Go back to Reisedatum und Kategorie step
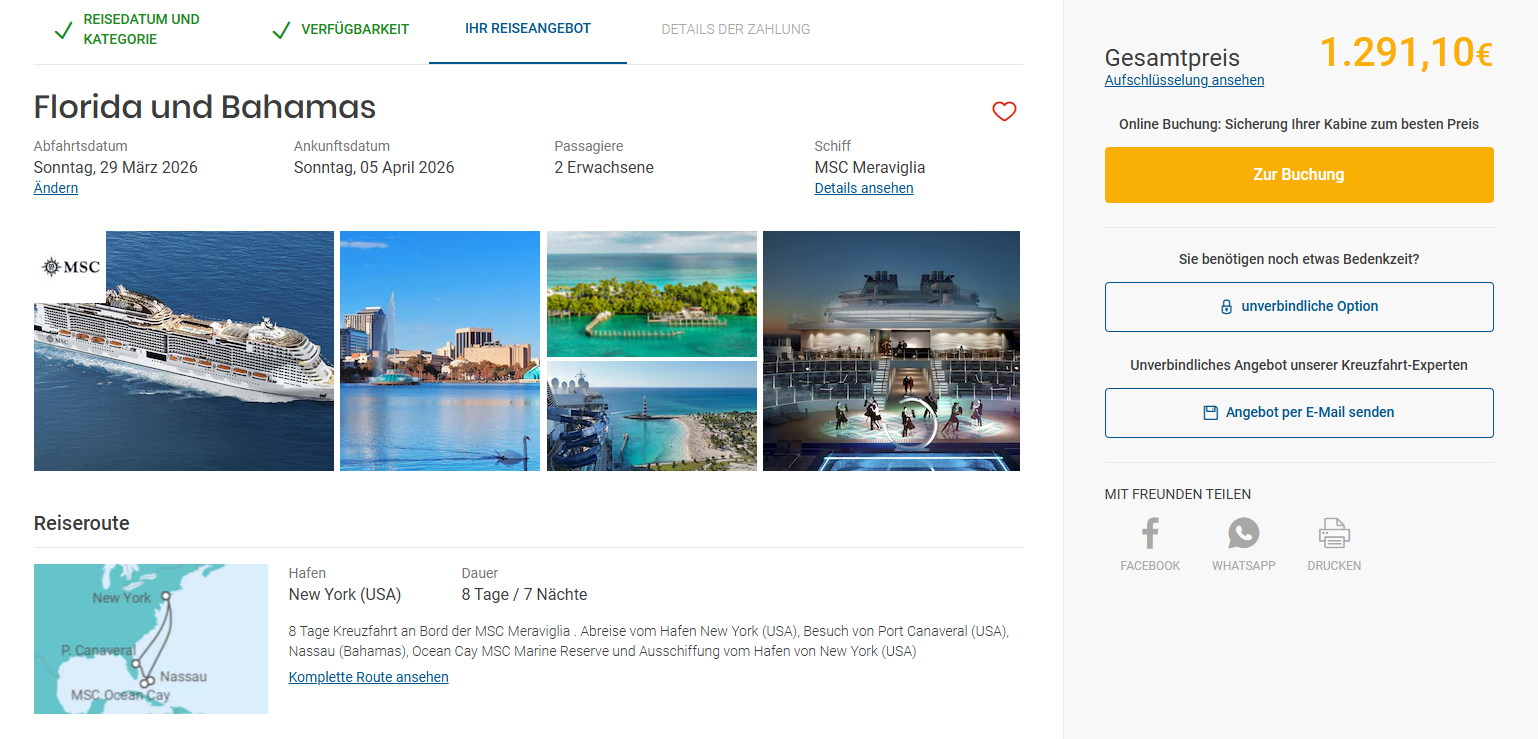 coord(141,29)
